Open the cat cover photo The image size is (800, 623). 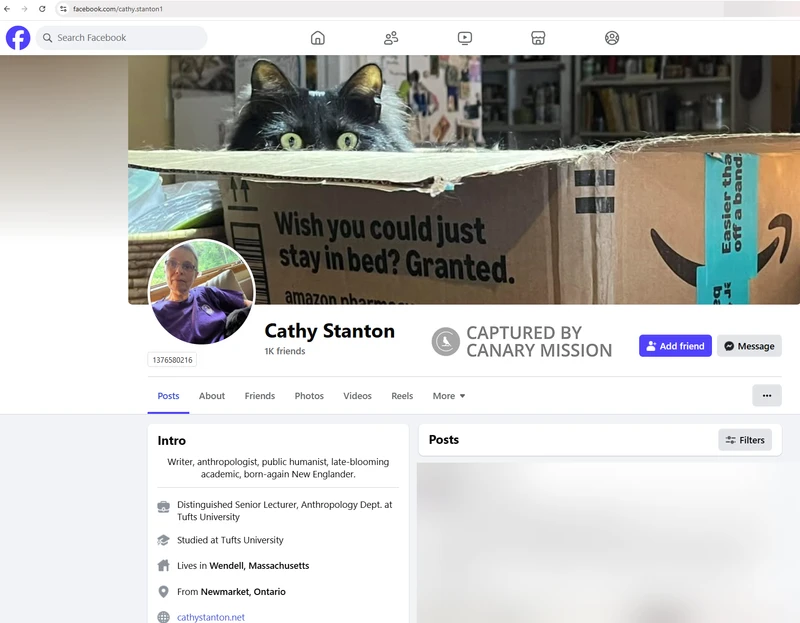(464, 180)
